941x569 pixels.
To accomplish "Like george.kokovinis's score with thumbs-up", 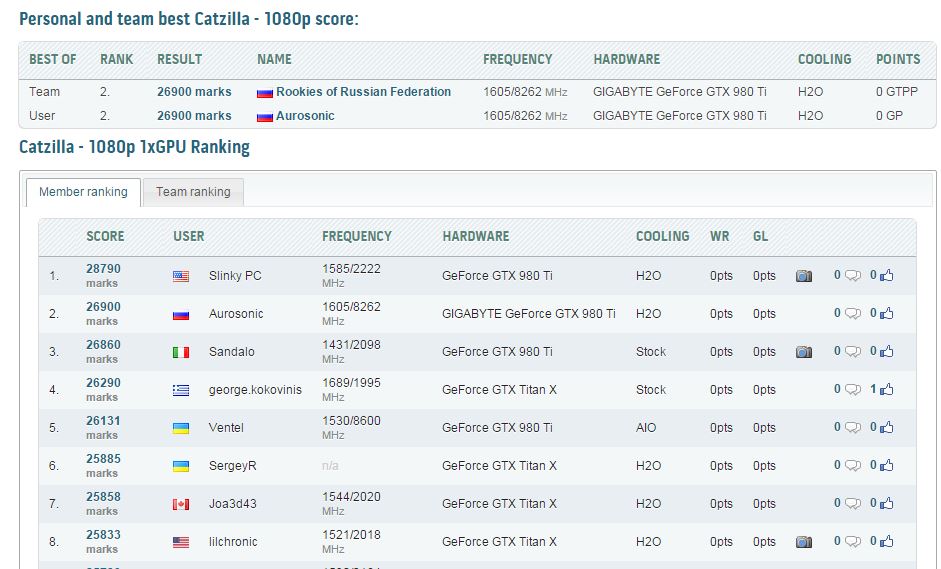I will pyautogui.click(x=886, y=389).
